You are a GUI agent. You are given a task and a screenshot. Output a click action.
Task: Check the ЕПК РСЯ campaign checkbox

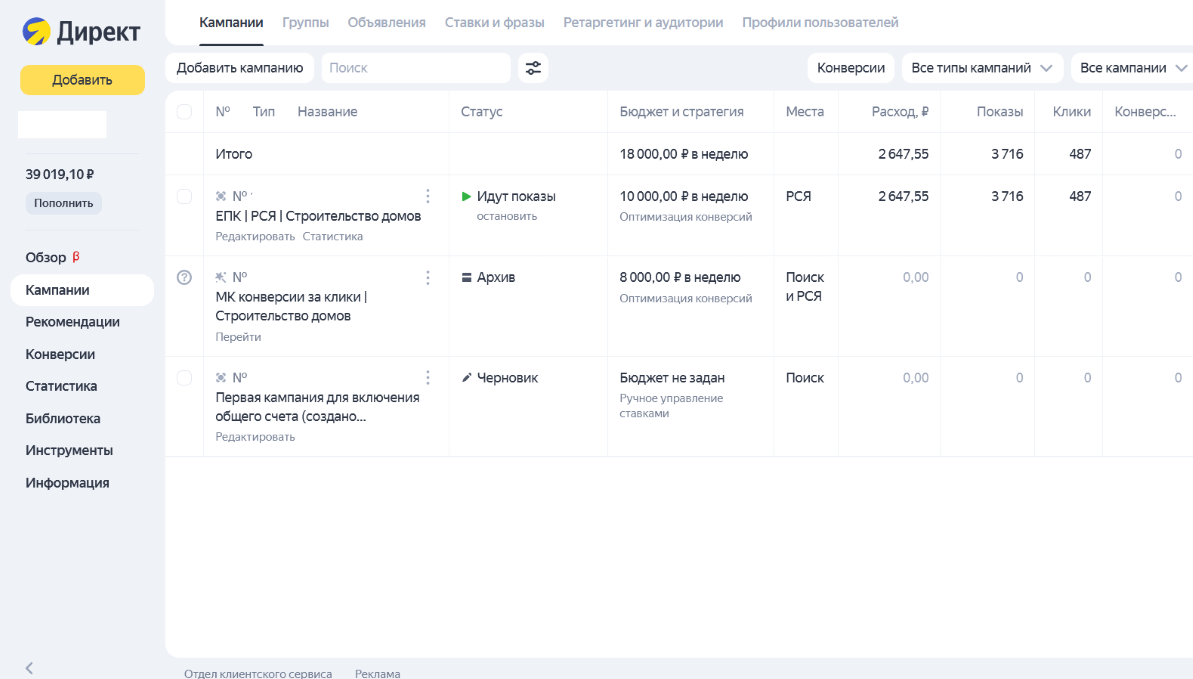[184, 197]
